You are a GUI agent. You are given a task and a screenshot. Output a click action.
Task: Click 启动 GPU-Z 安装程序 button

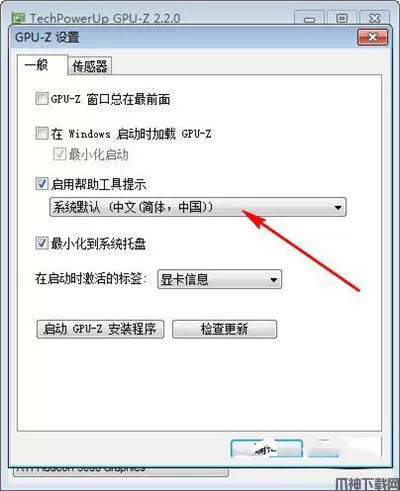100,329
